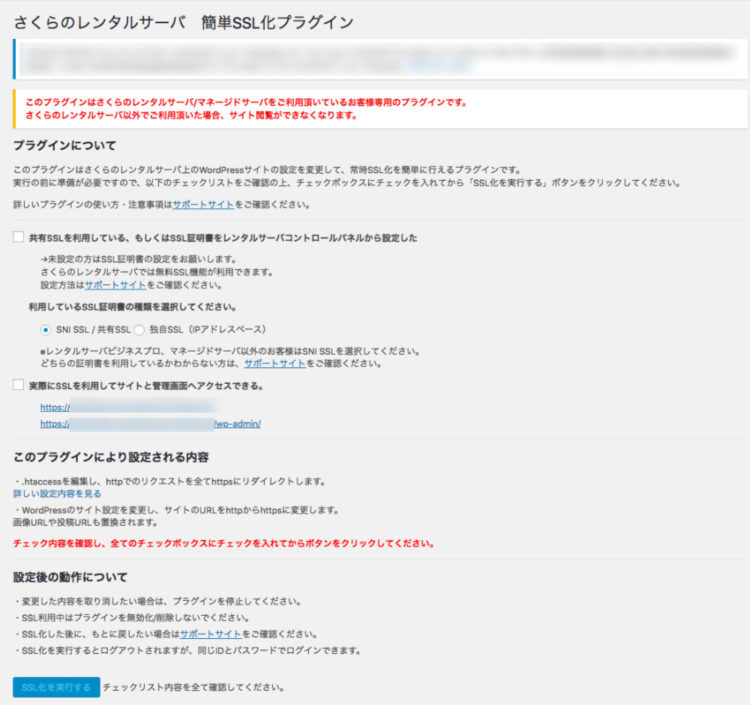Select the 独自SSL (IPアドレスベース) radio button
The image size is (750, 705).
[139, 330]
